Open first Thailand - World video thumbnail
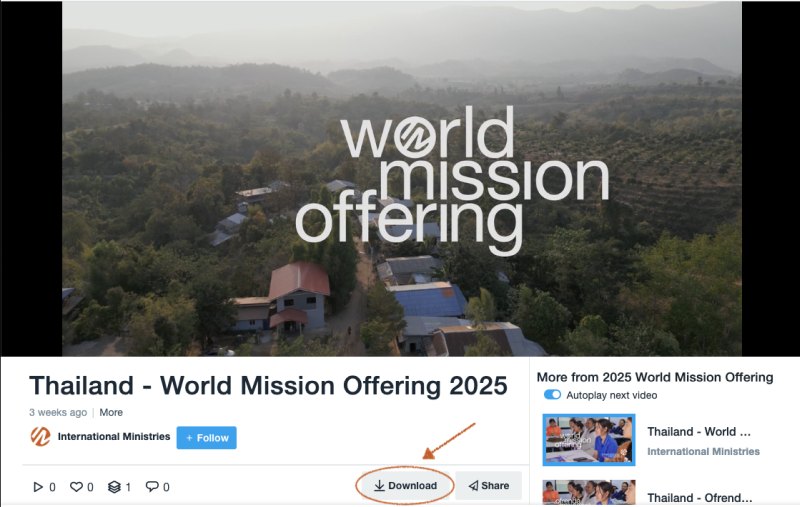 point(589,440)
